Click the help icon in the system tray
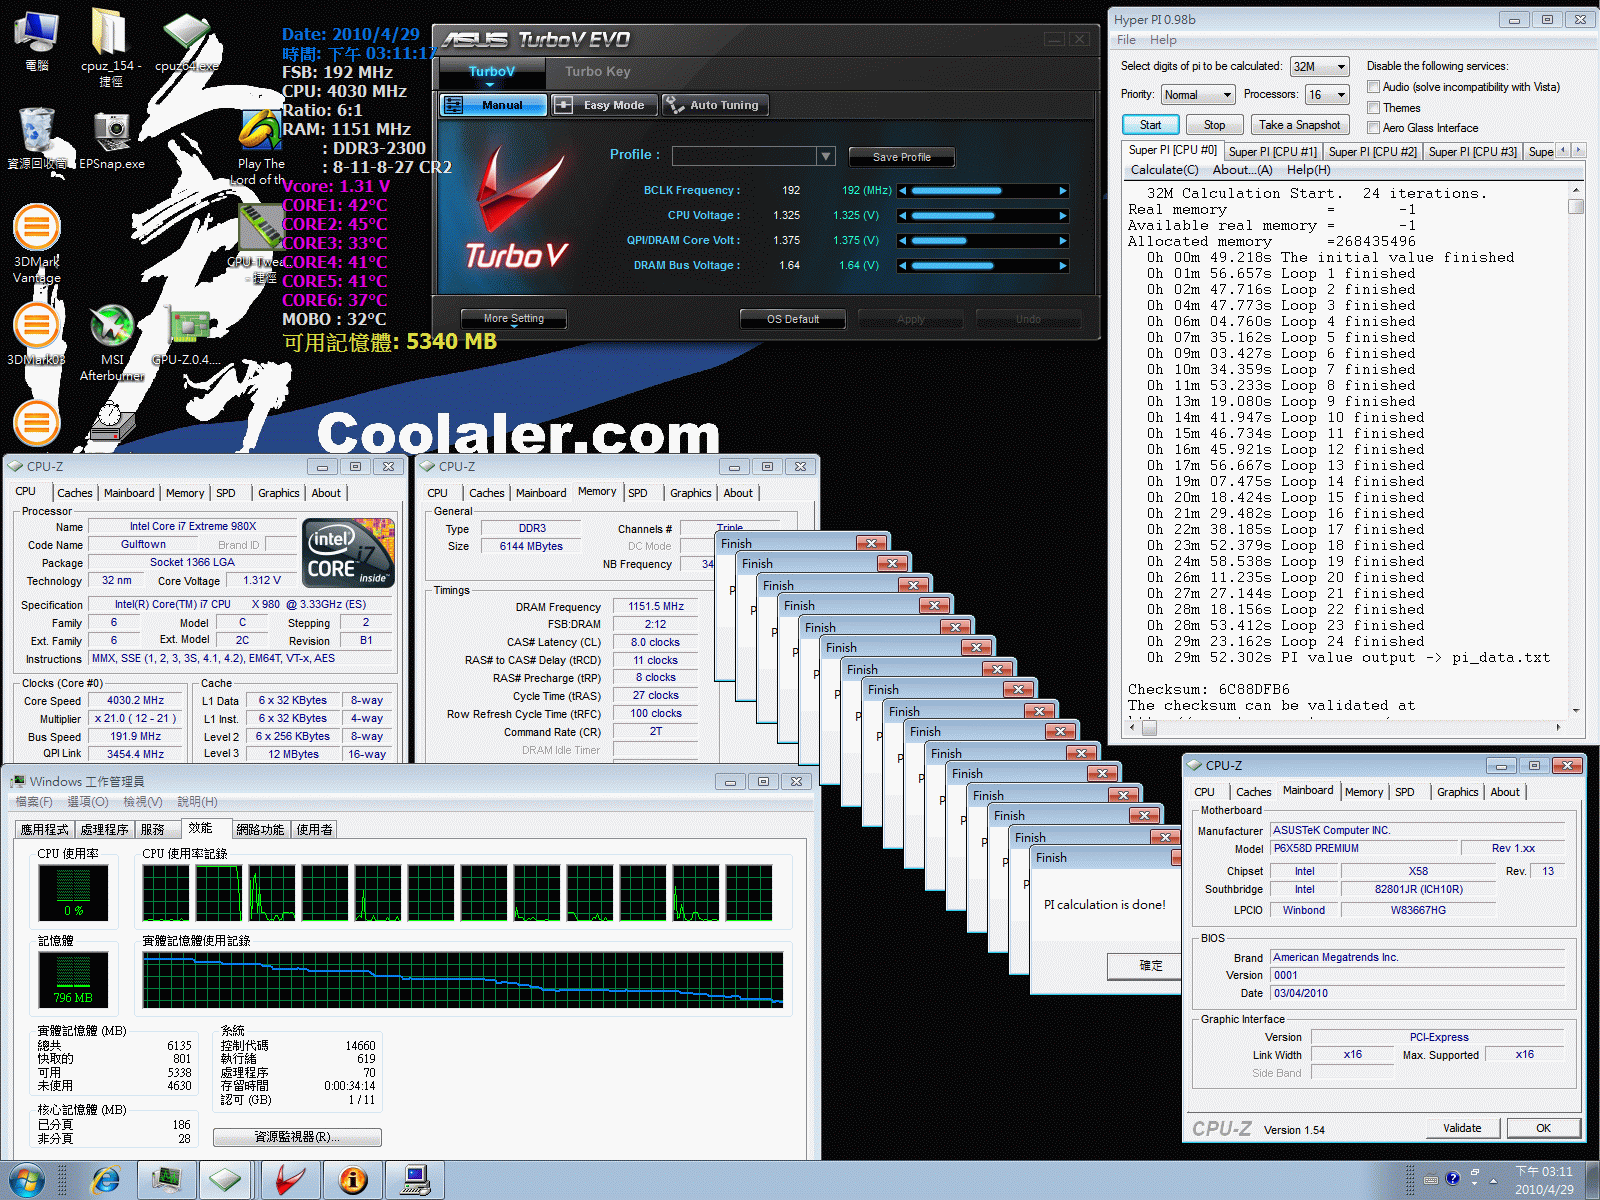Screen dimensions: 1600x1200 click(x=1453, y=1178)
